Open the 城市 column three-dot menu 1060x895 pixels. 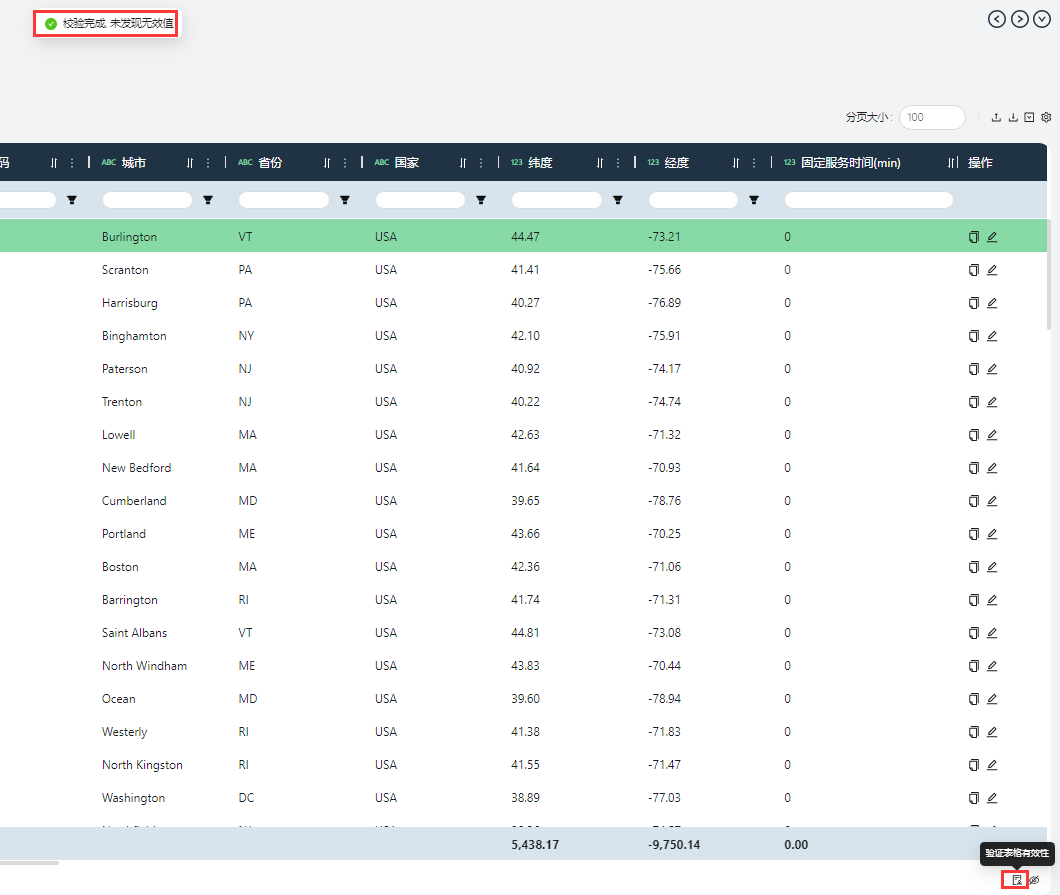pyautogui.click(x=208, y=163)
